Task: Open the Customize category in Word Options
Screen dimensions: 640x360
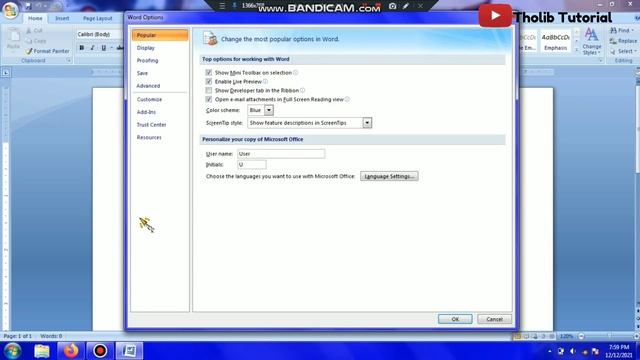Action: pos(160,99)
